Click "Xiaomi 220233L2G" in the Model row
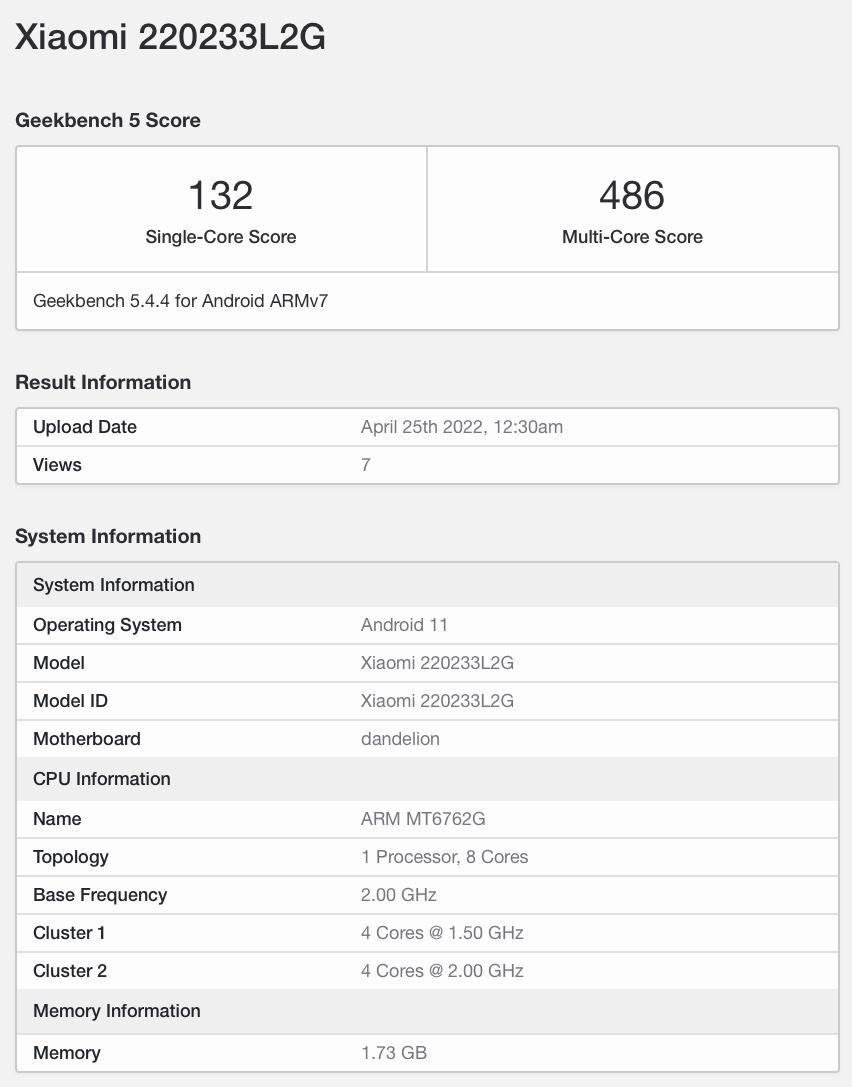 pyautogui.click(x=437, y=663)
